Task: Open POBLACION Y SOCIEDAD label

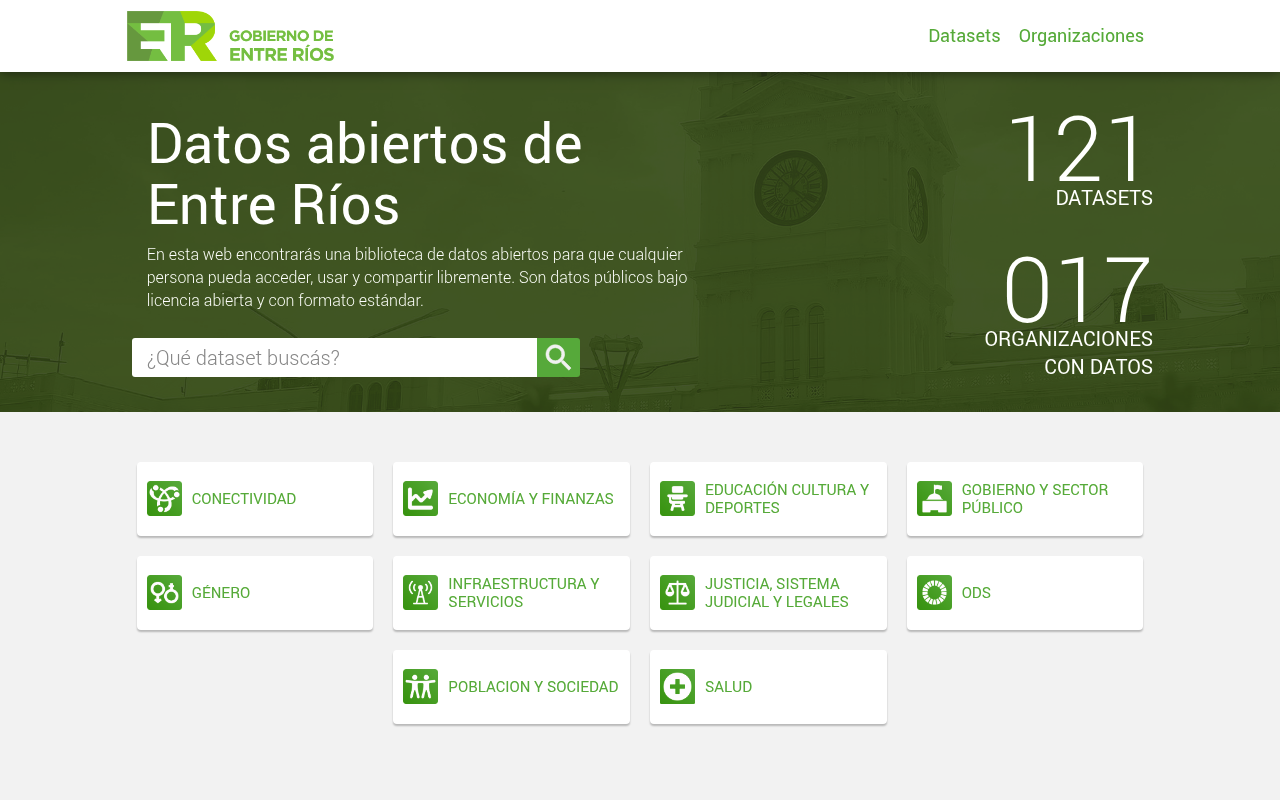Action: point(533,687)
